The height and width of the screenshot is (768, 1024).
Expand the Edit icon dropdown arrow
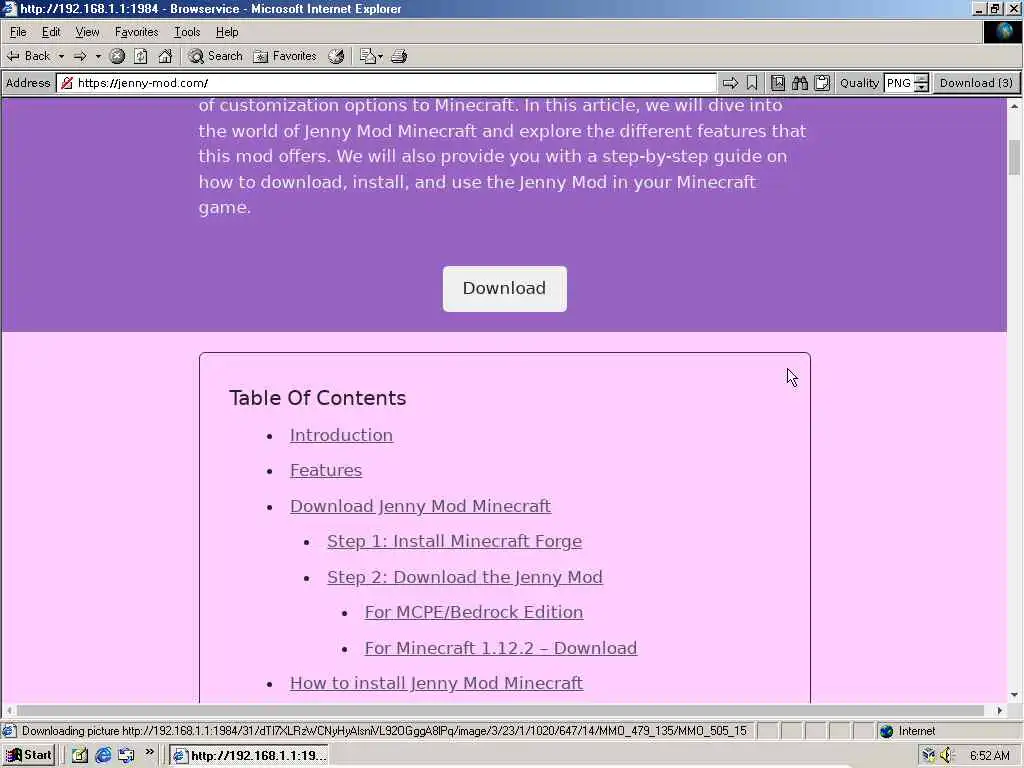click(380, 56)
